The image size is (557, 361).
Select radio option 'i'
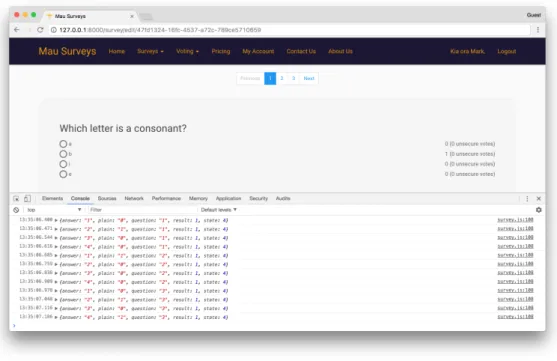63,164
